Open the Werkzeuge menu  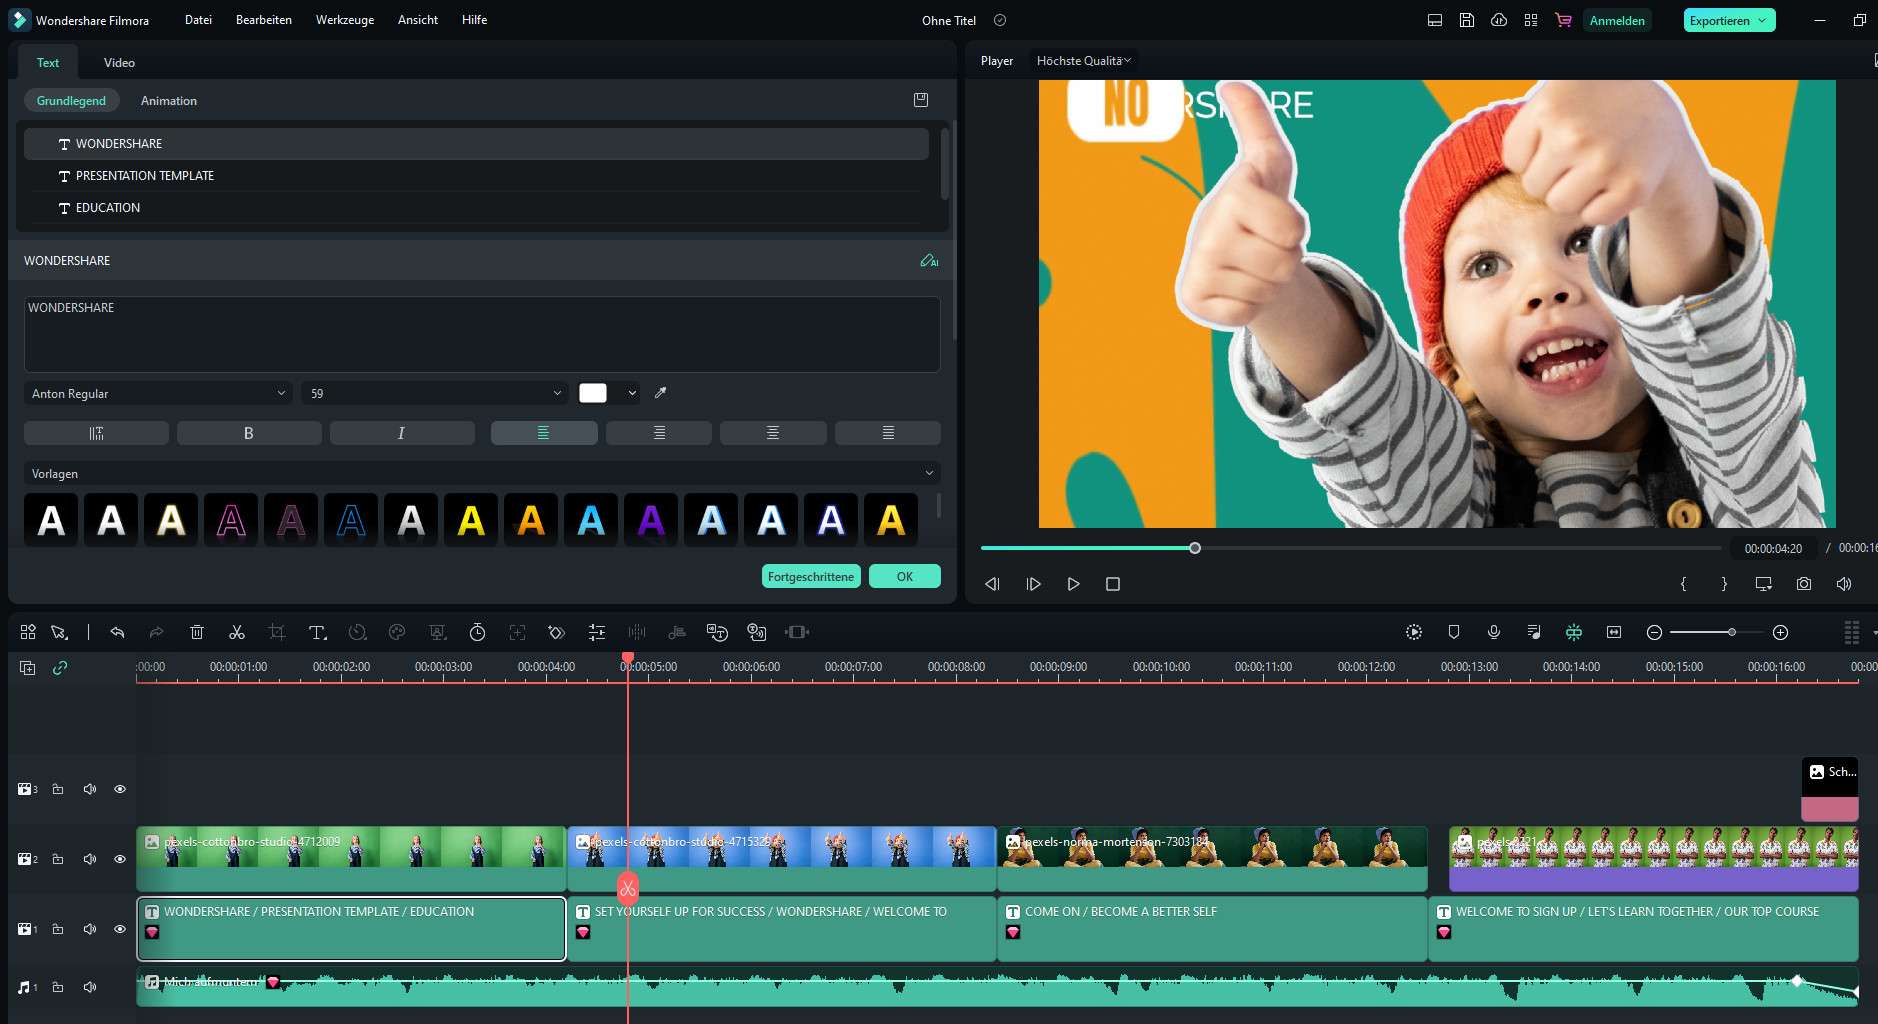click(345, 20)
